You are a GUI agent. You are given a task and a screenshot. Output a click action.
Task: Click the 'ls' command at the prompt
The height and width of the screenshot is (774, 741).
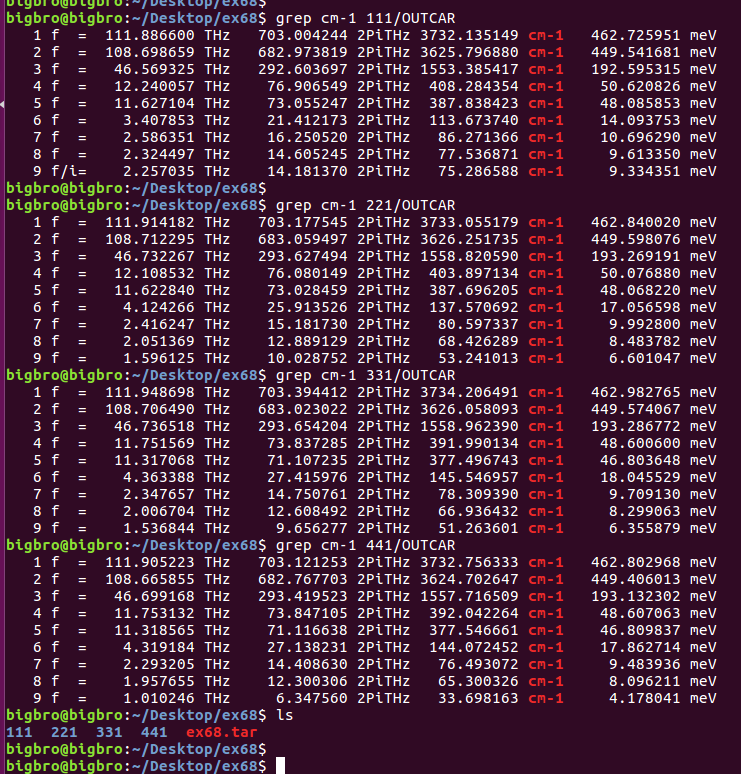(x=285, y=716)
